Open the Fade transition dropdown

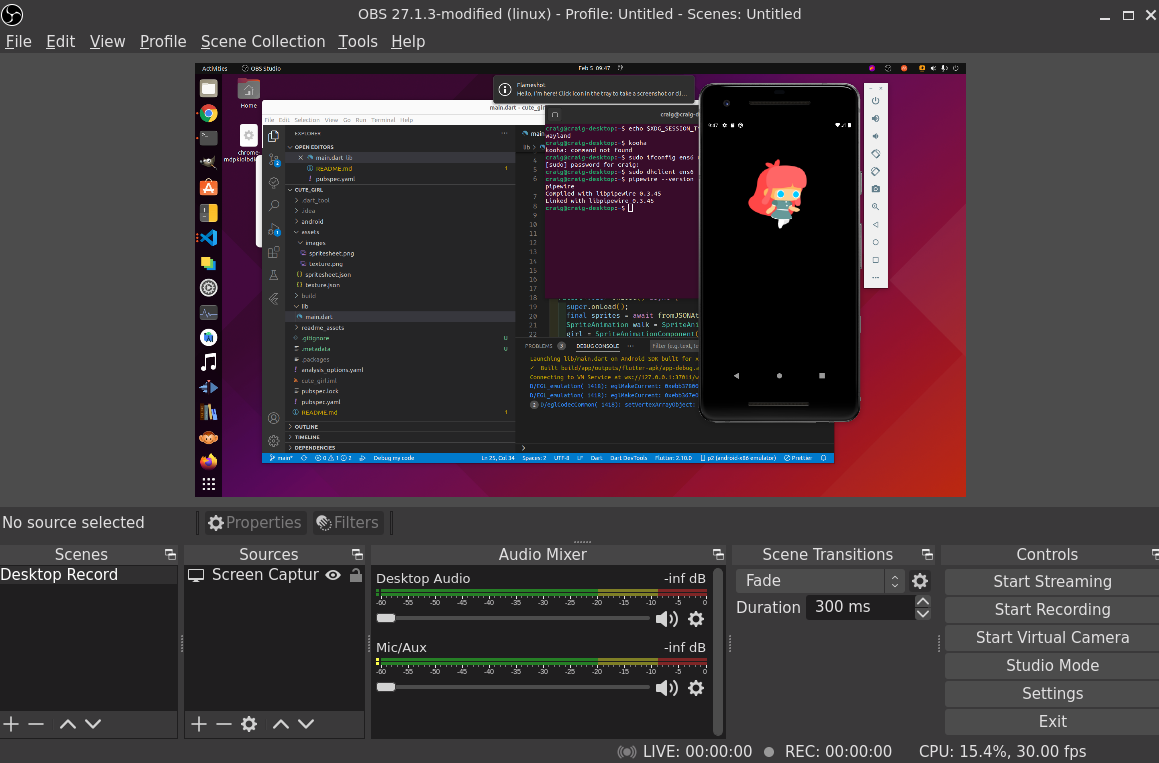(x=810, y=580)
